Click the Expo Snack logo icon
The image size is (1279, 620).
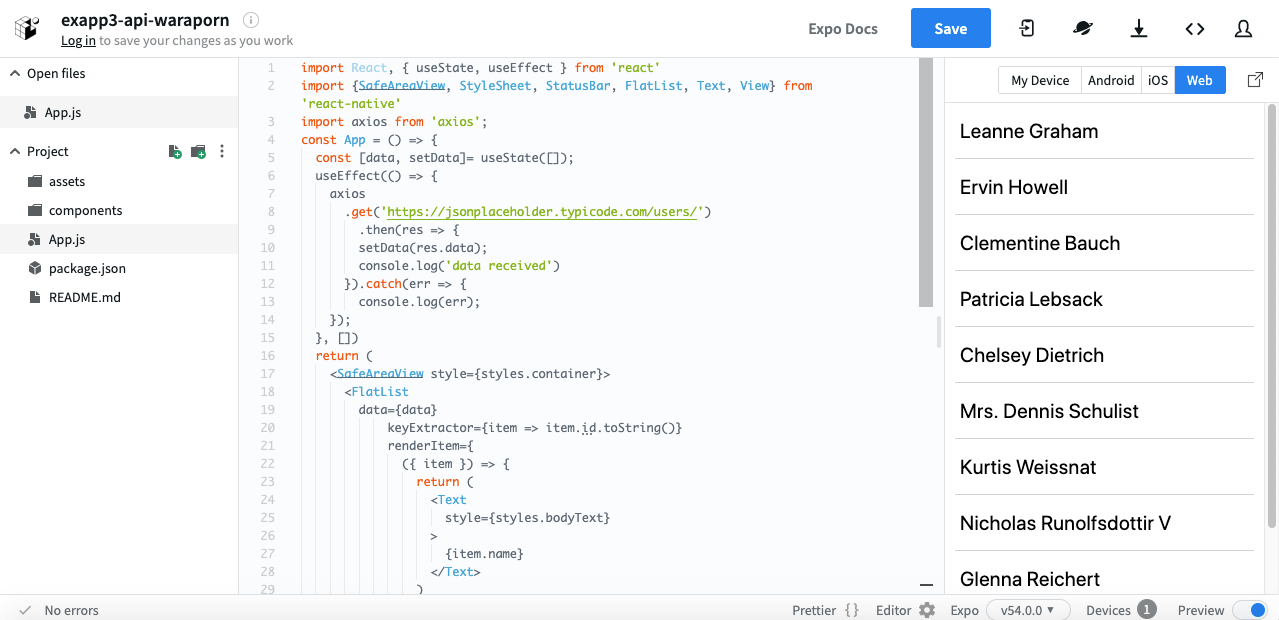[x=27, y=29]
